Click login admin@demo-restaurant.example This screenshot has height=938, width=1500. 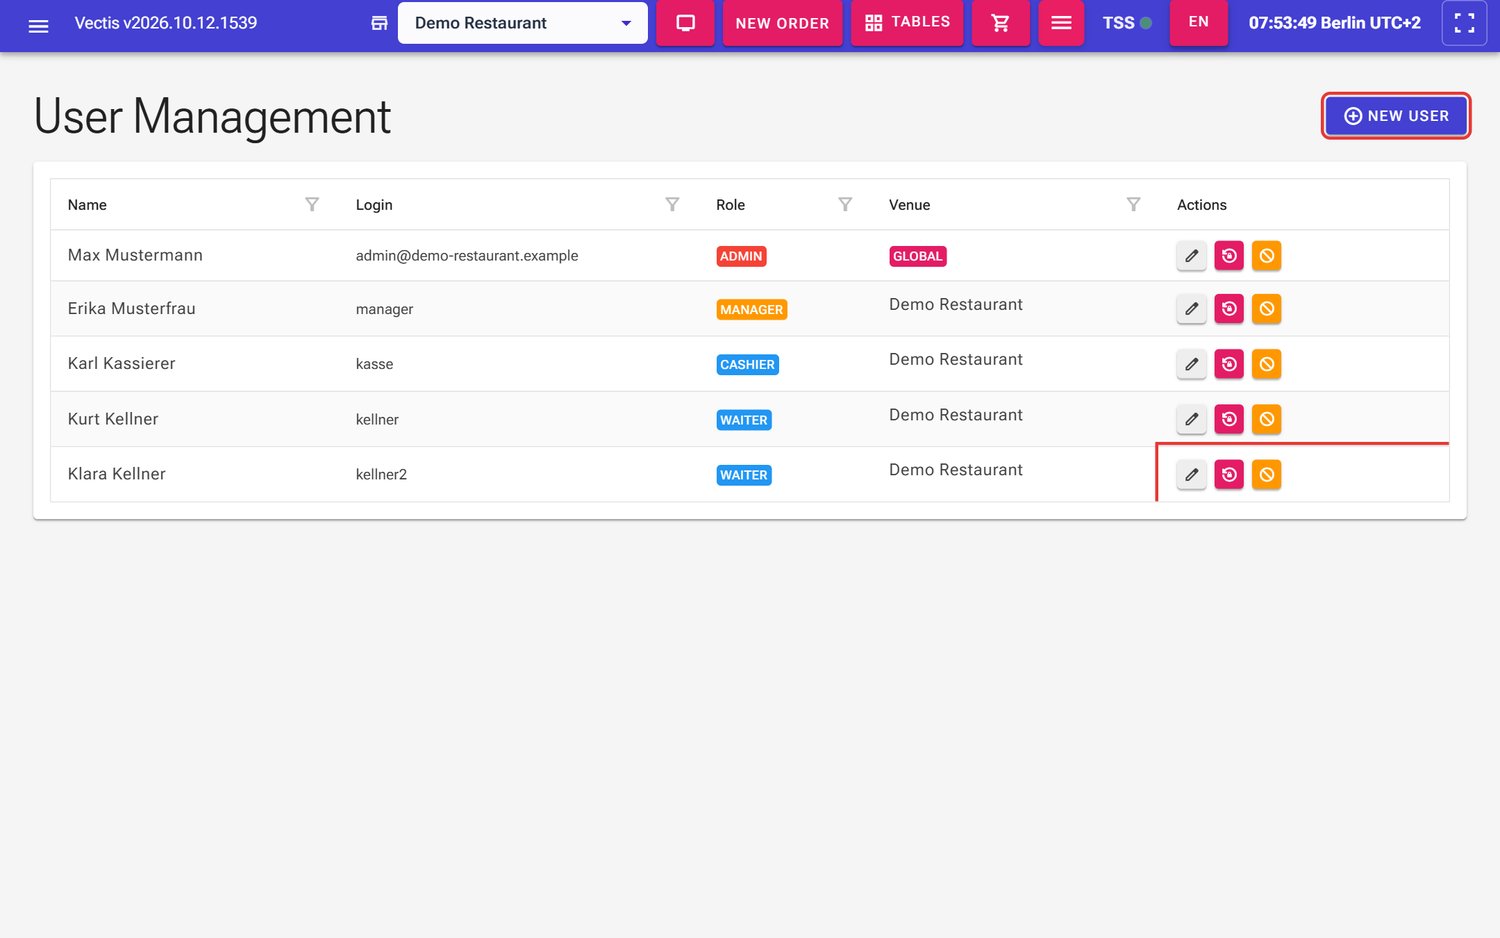(467, 256)
